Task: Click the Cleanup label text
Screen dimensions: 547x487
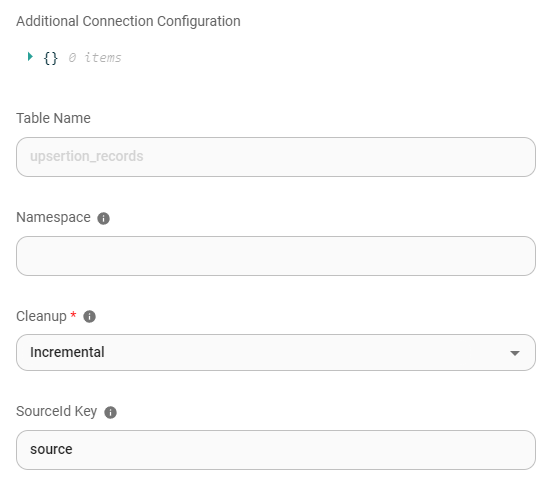Action: pos(41,316)
